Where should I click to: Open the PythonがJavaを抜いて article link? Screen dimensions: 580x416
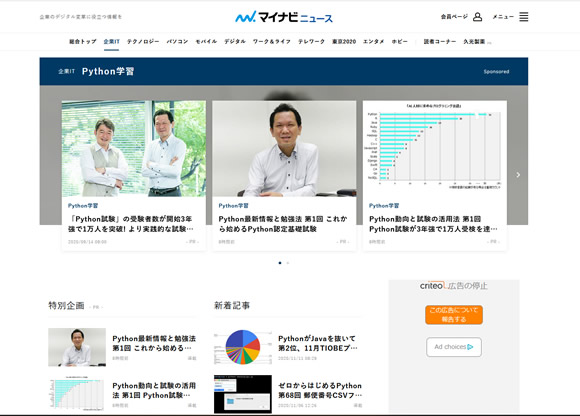(318, 343)
